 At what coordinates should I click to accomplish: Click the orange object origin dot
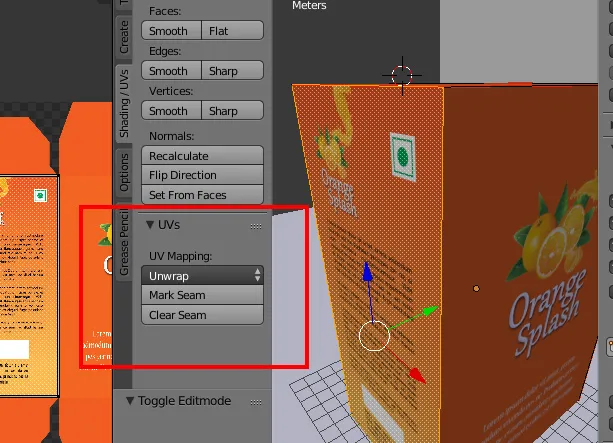point(476,289)
